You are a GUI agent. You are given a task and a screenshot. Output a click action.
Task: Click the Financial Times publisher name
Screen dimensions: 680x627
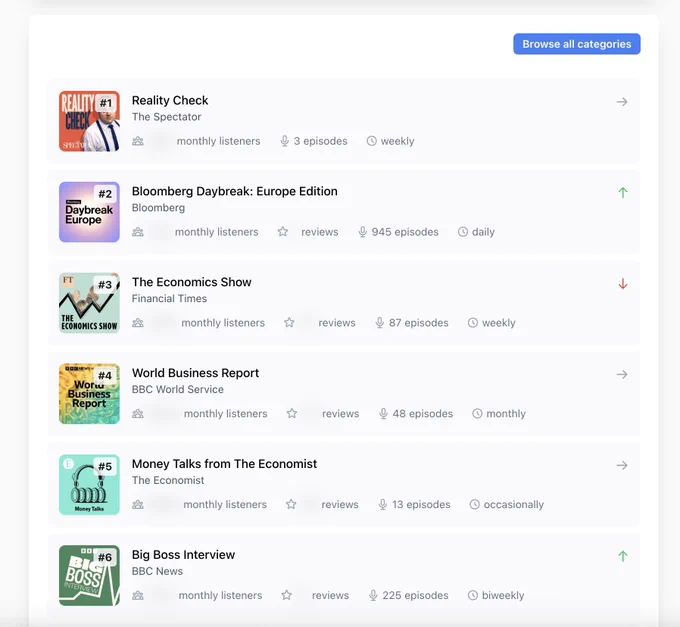coord(169,299)
